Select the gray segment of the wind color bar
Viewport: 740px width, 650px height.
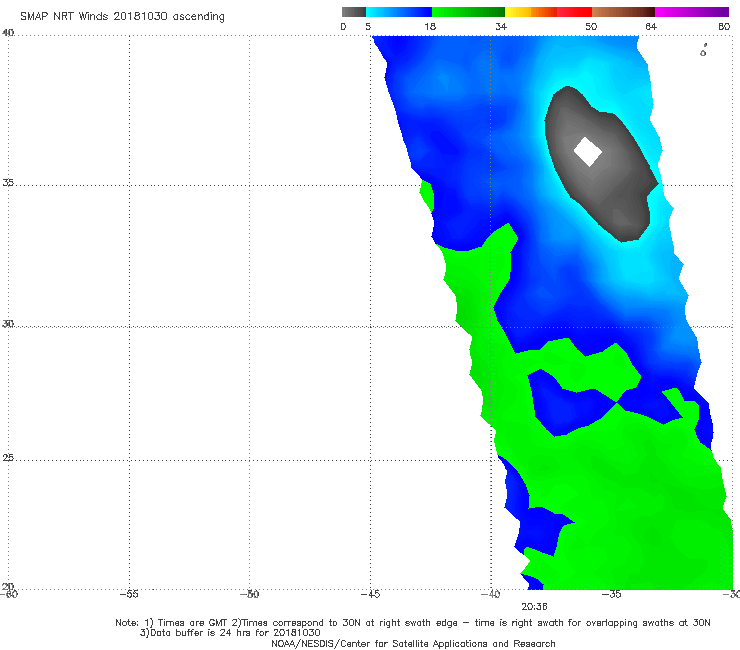coord(353,12)
